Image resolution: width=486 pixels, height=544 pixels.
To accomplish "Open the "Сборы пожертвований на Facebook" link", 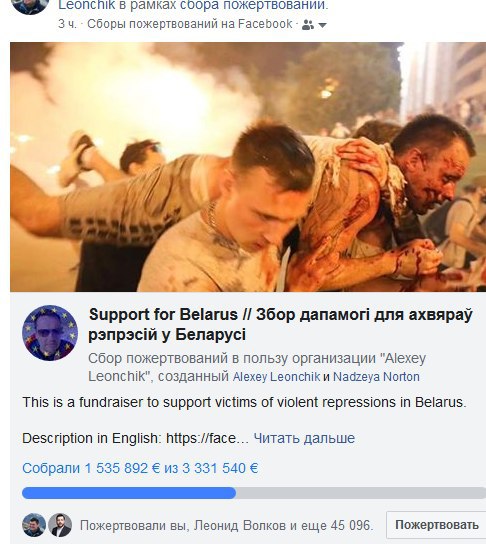I will click(x=190, y=24).
